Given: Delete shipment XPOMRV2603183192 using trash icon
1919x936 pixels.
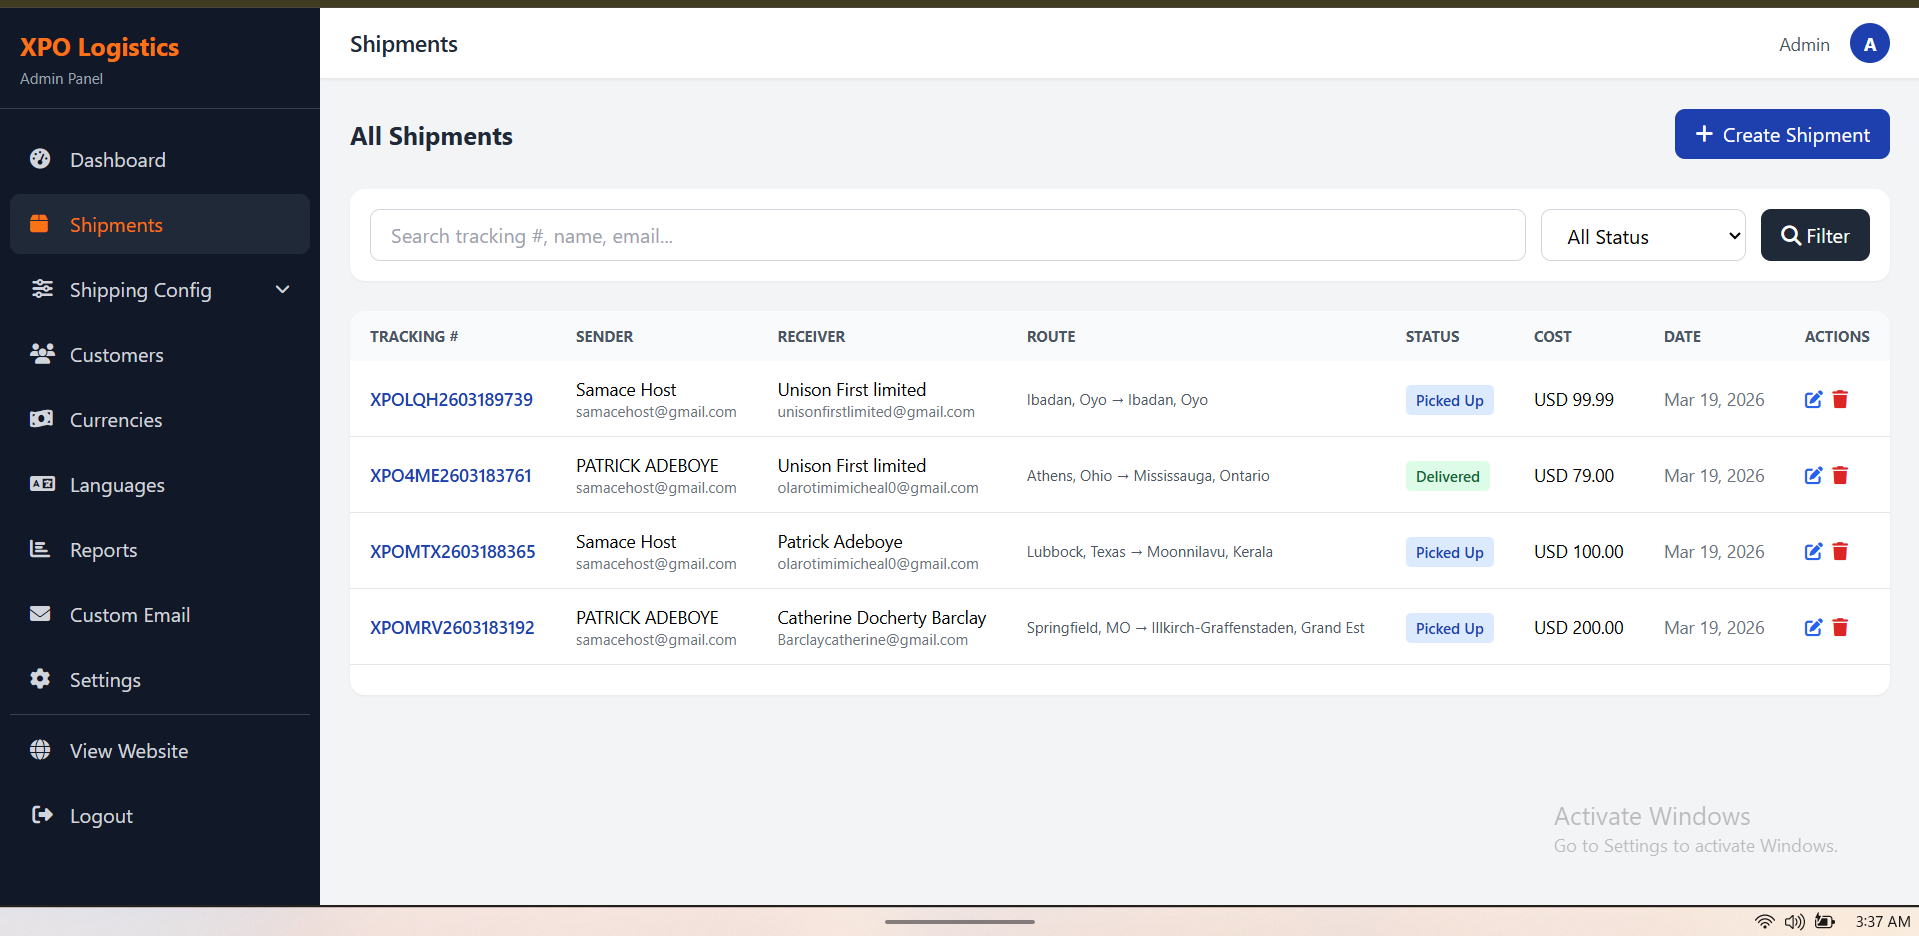Looking at the screenshot, I should tap(1841, 627).
